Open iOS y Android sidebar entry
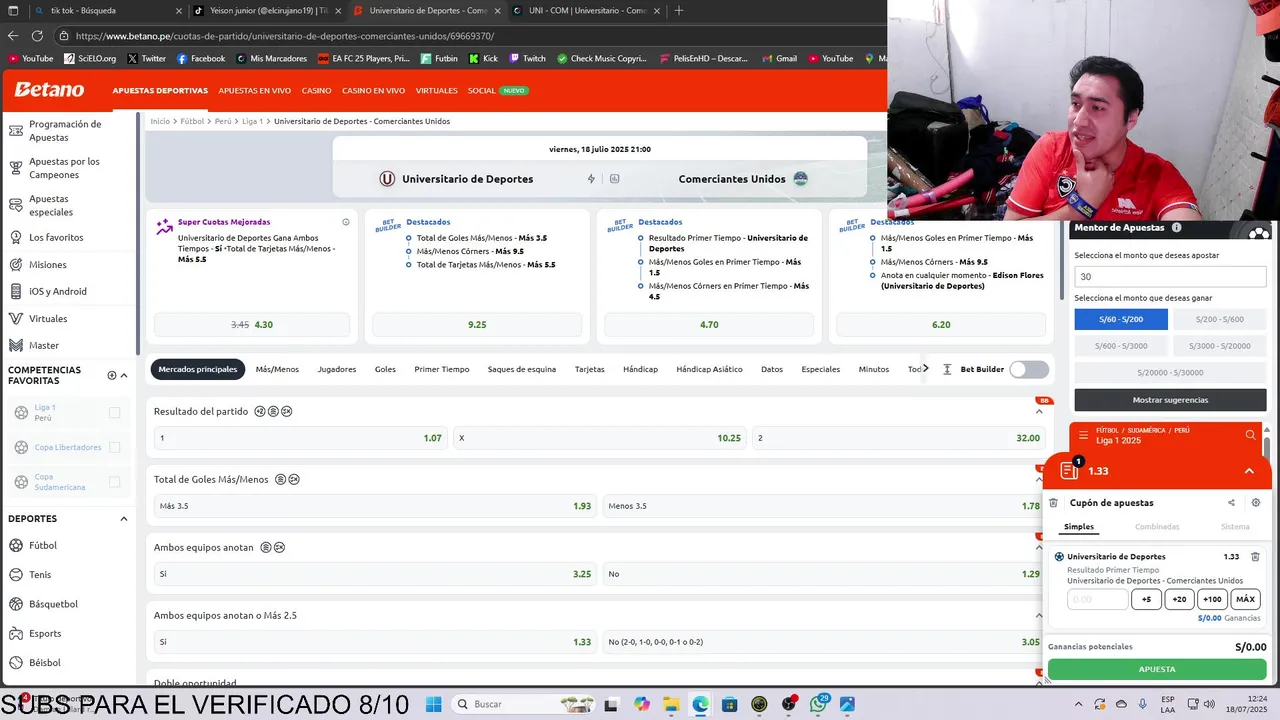Screen dimensions: 1280x720 (57, 292)
